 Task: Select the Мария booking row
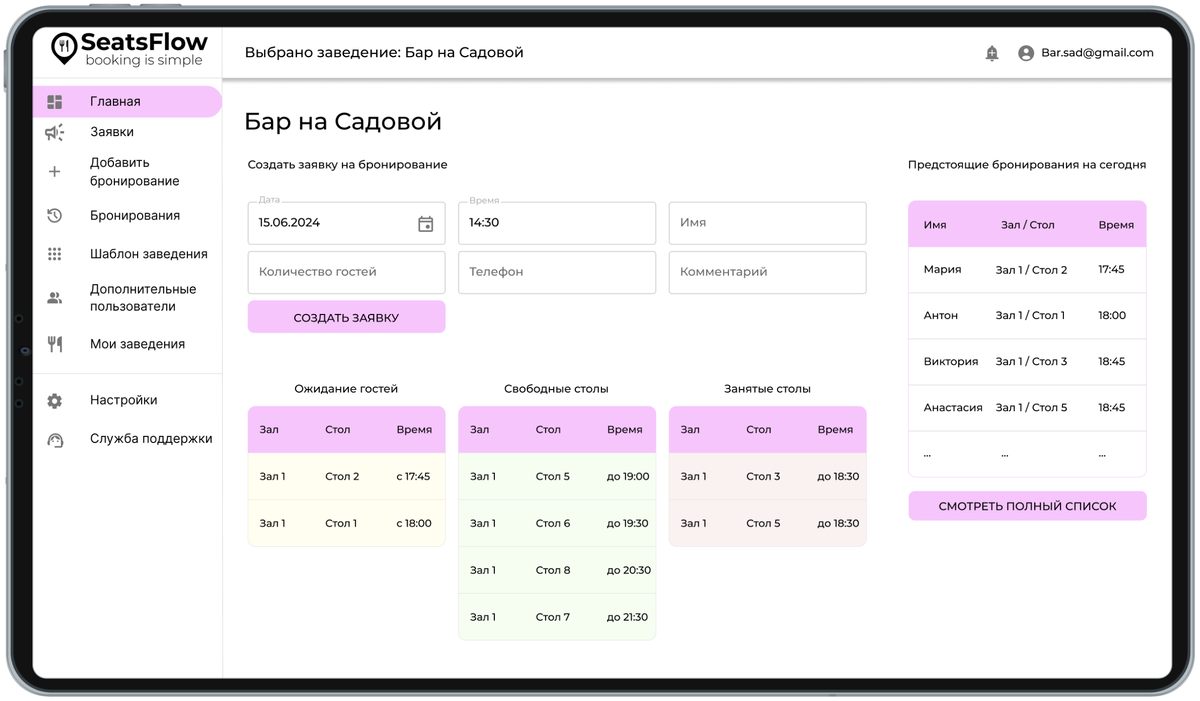point(1027,270)
